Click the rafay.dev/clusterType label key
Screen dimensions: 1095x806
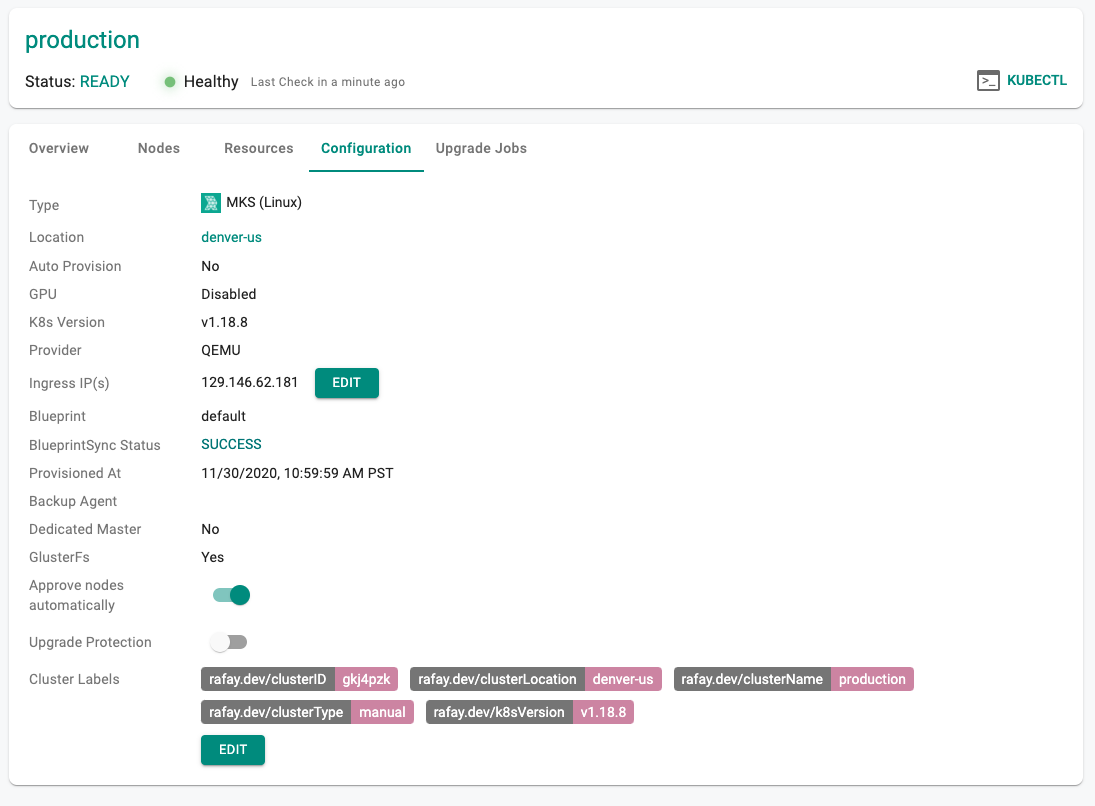[276, 712]
